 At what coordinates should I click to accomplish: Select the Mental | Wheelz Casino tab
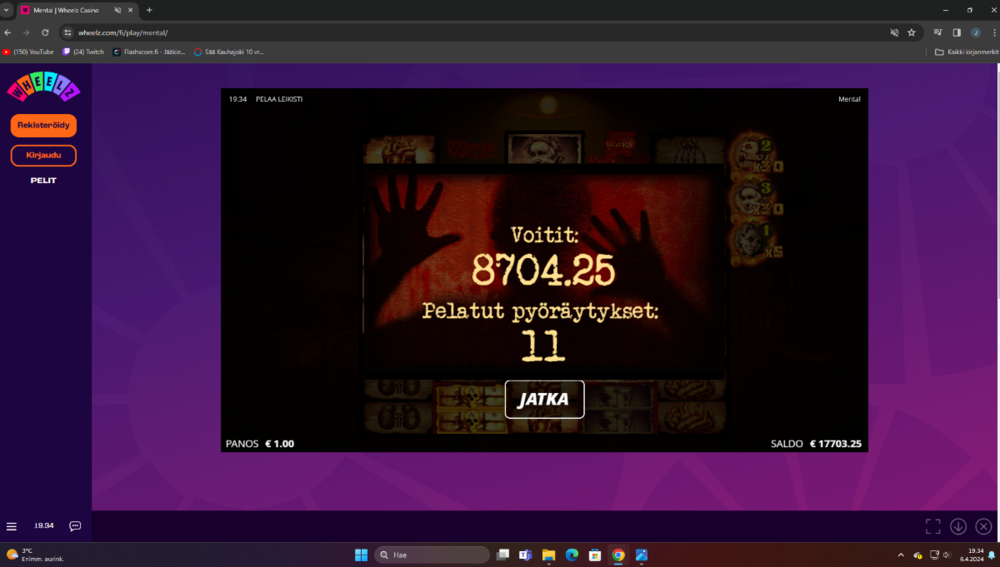(77, 10)
